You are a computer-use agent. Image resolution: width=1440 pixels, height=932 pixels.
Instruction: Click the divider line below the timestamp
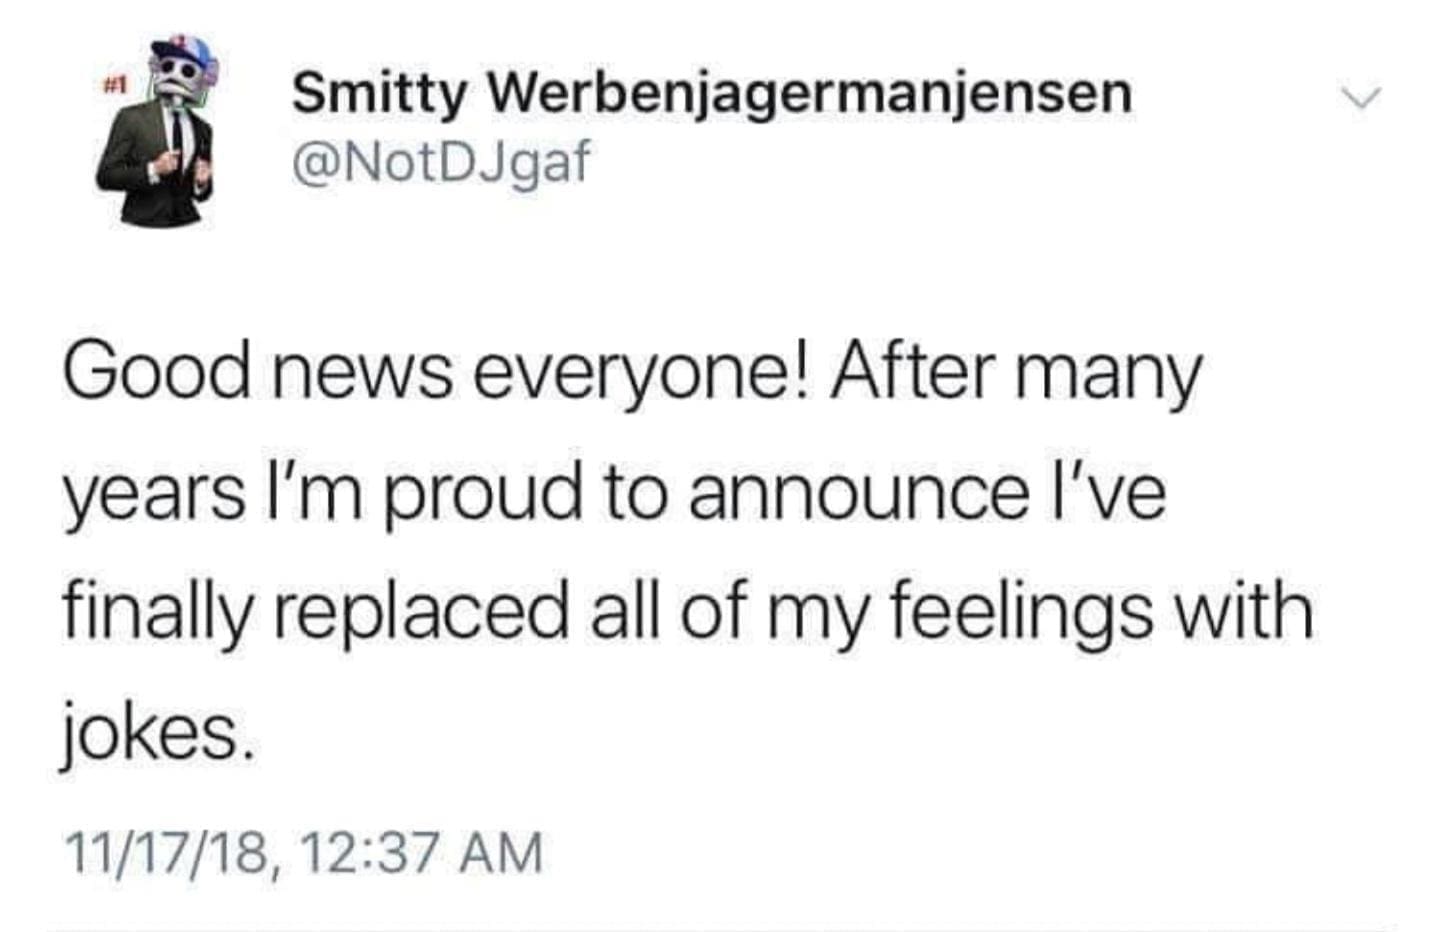[x=720, y=927]
